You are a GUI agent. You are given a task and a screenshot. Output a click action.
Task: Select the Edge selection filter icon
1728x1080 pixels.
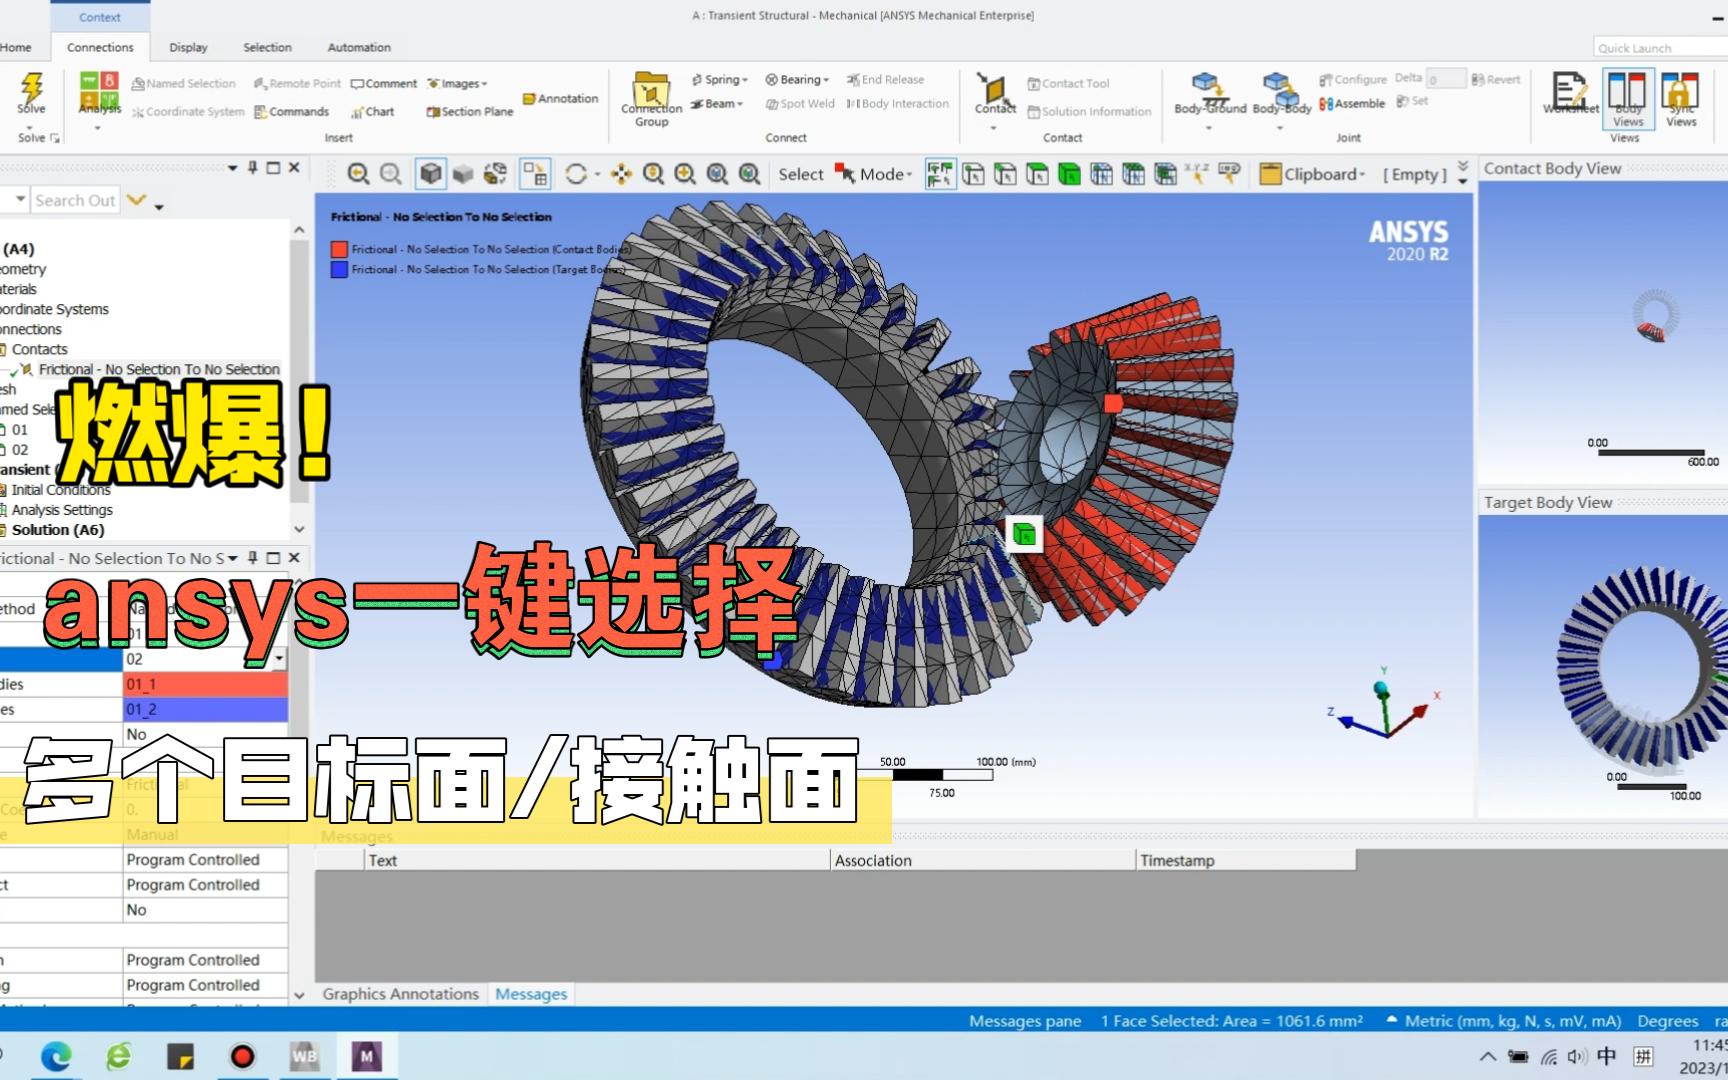click(1005, 174)
